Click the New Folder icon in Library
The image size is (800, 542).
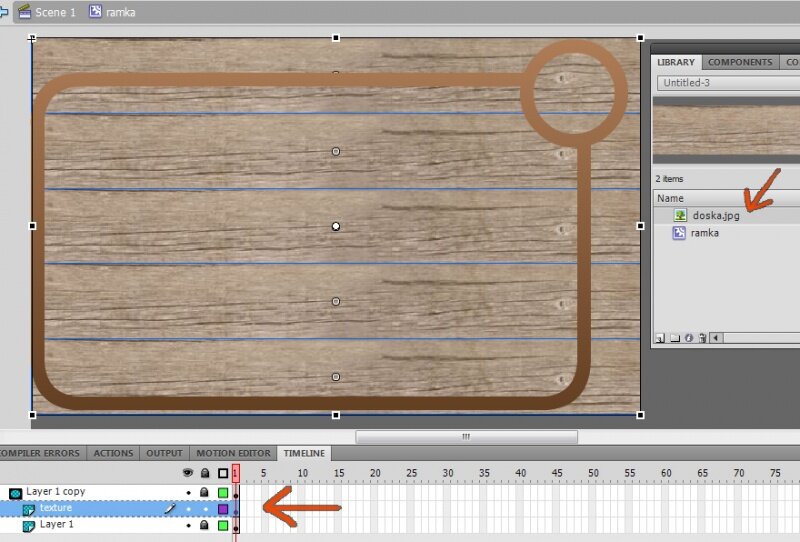click(x=674, y=338)
